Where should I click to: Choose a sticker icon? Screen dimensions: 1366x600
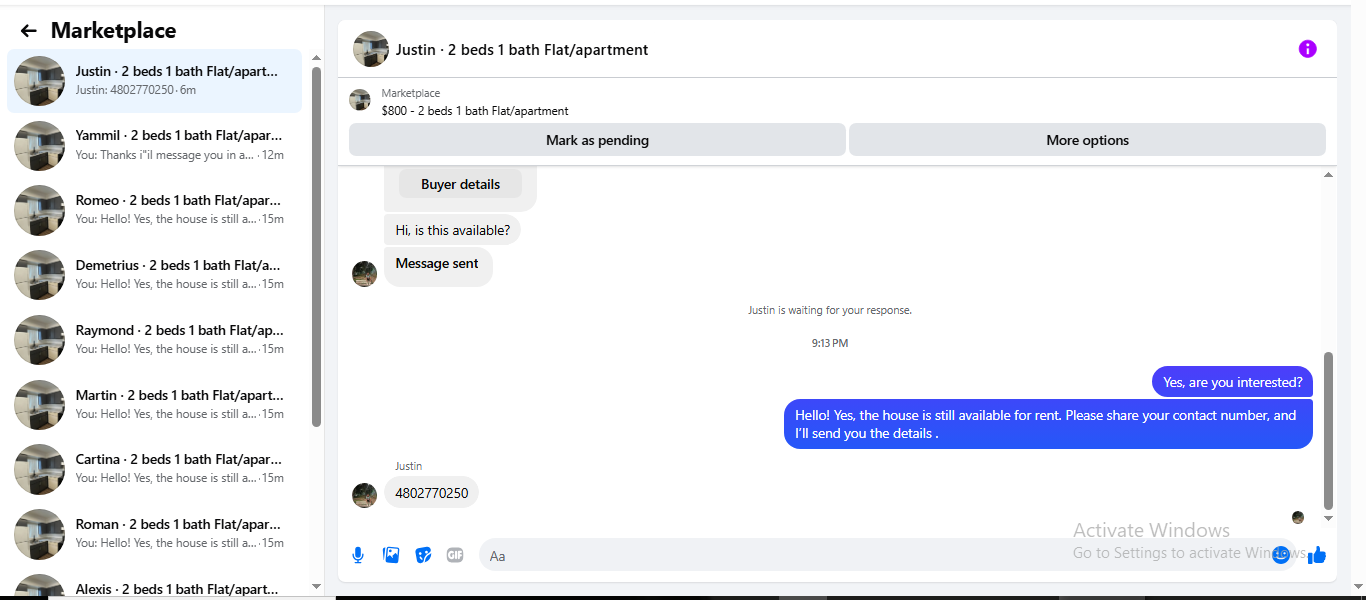click(423, 555)
